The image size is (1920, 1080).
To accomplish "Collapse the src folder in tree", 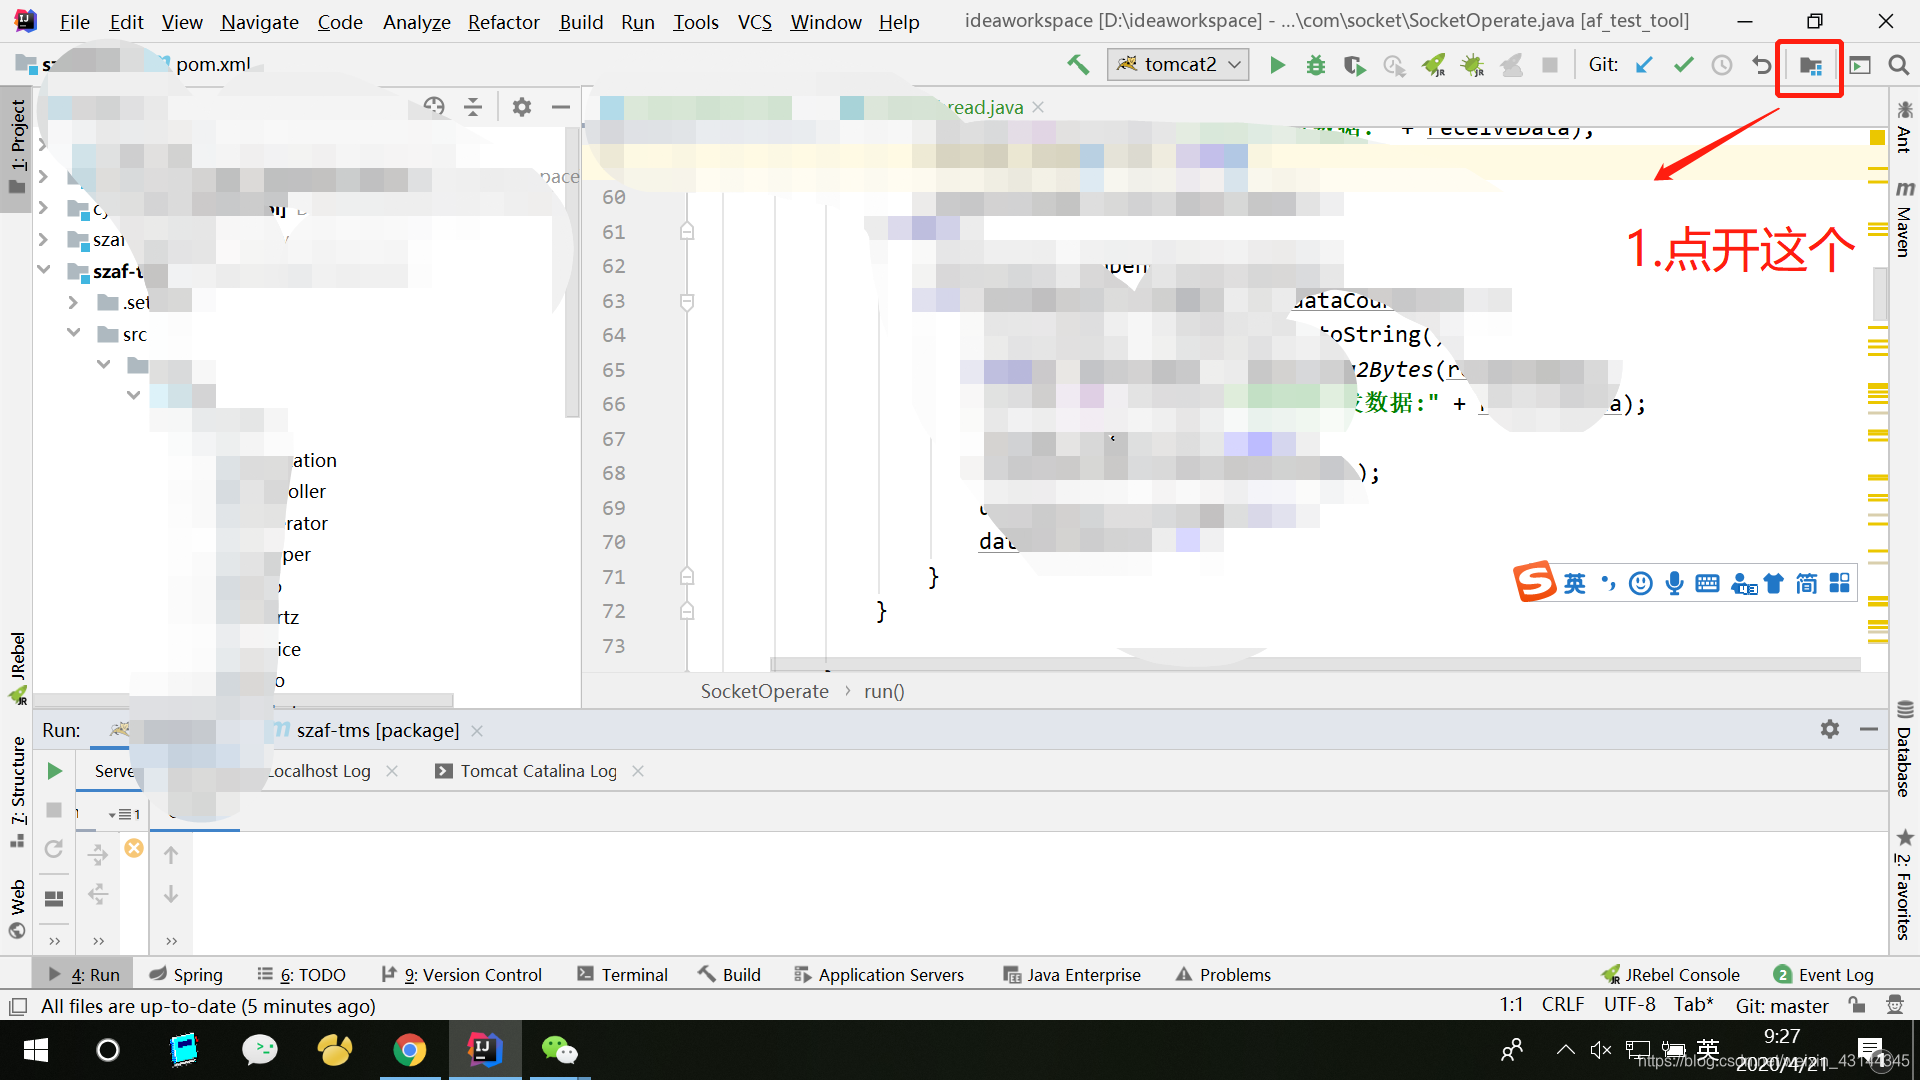I will tap(74, 333).
